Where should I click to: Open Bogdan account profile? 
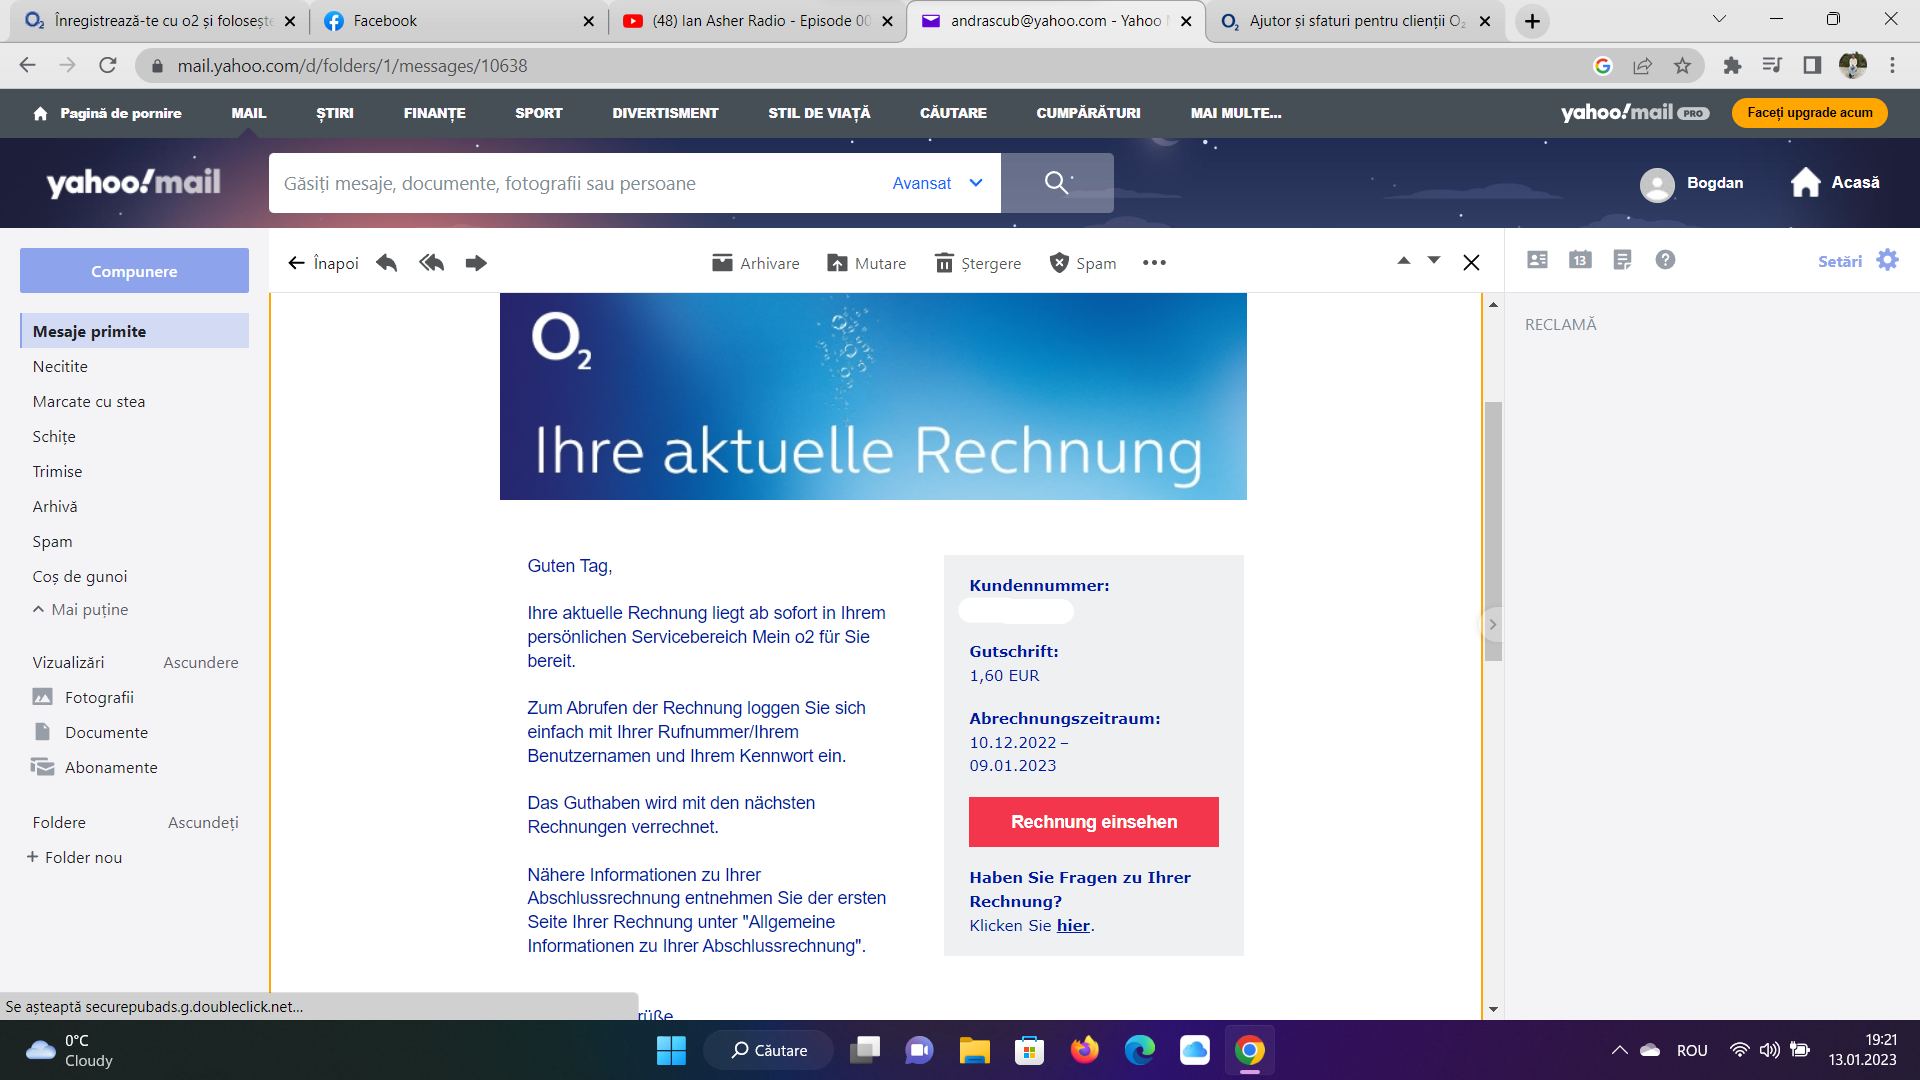coord(1692,183)
